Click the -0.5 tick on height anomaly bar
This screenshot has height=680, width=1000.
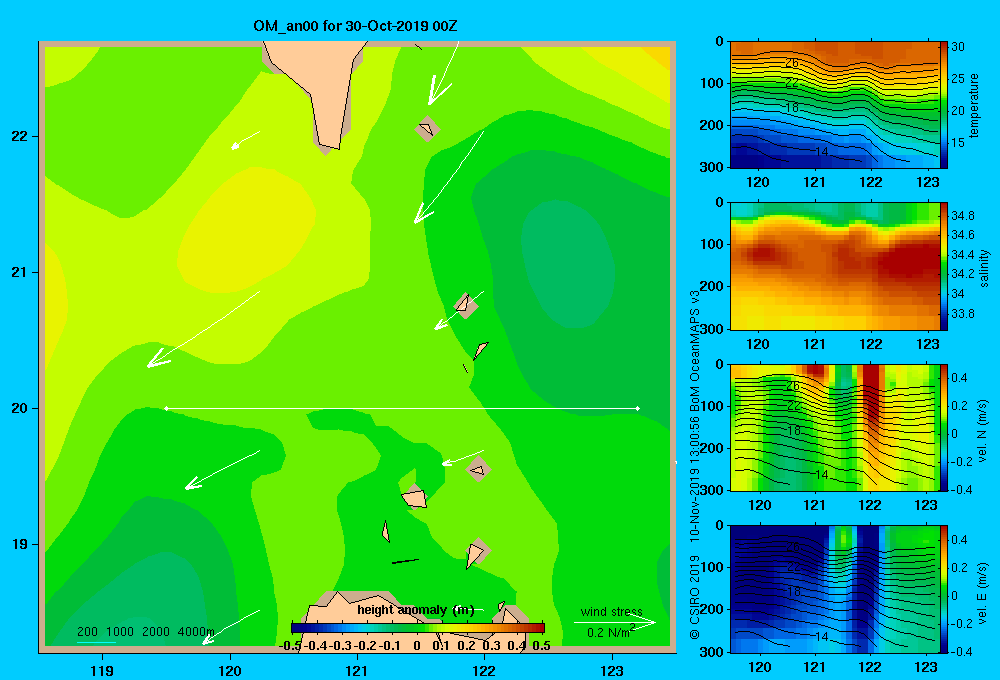tap(291, 646)
